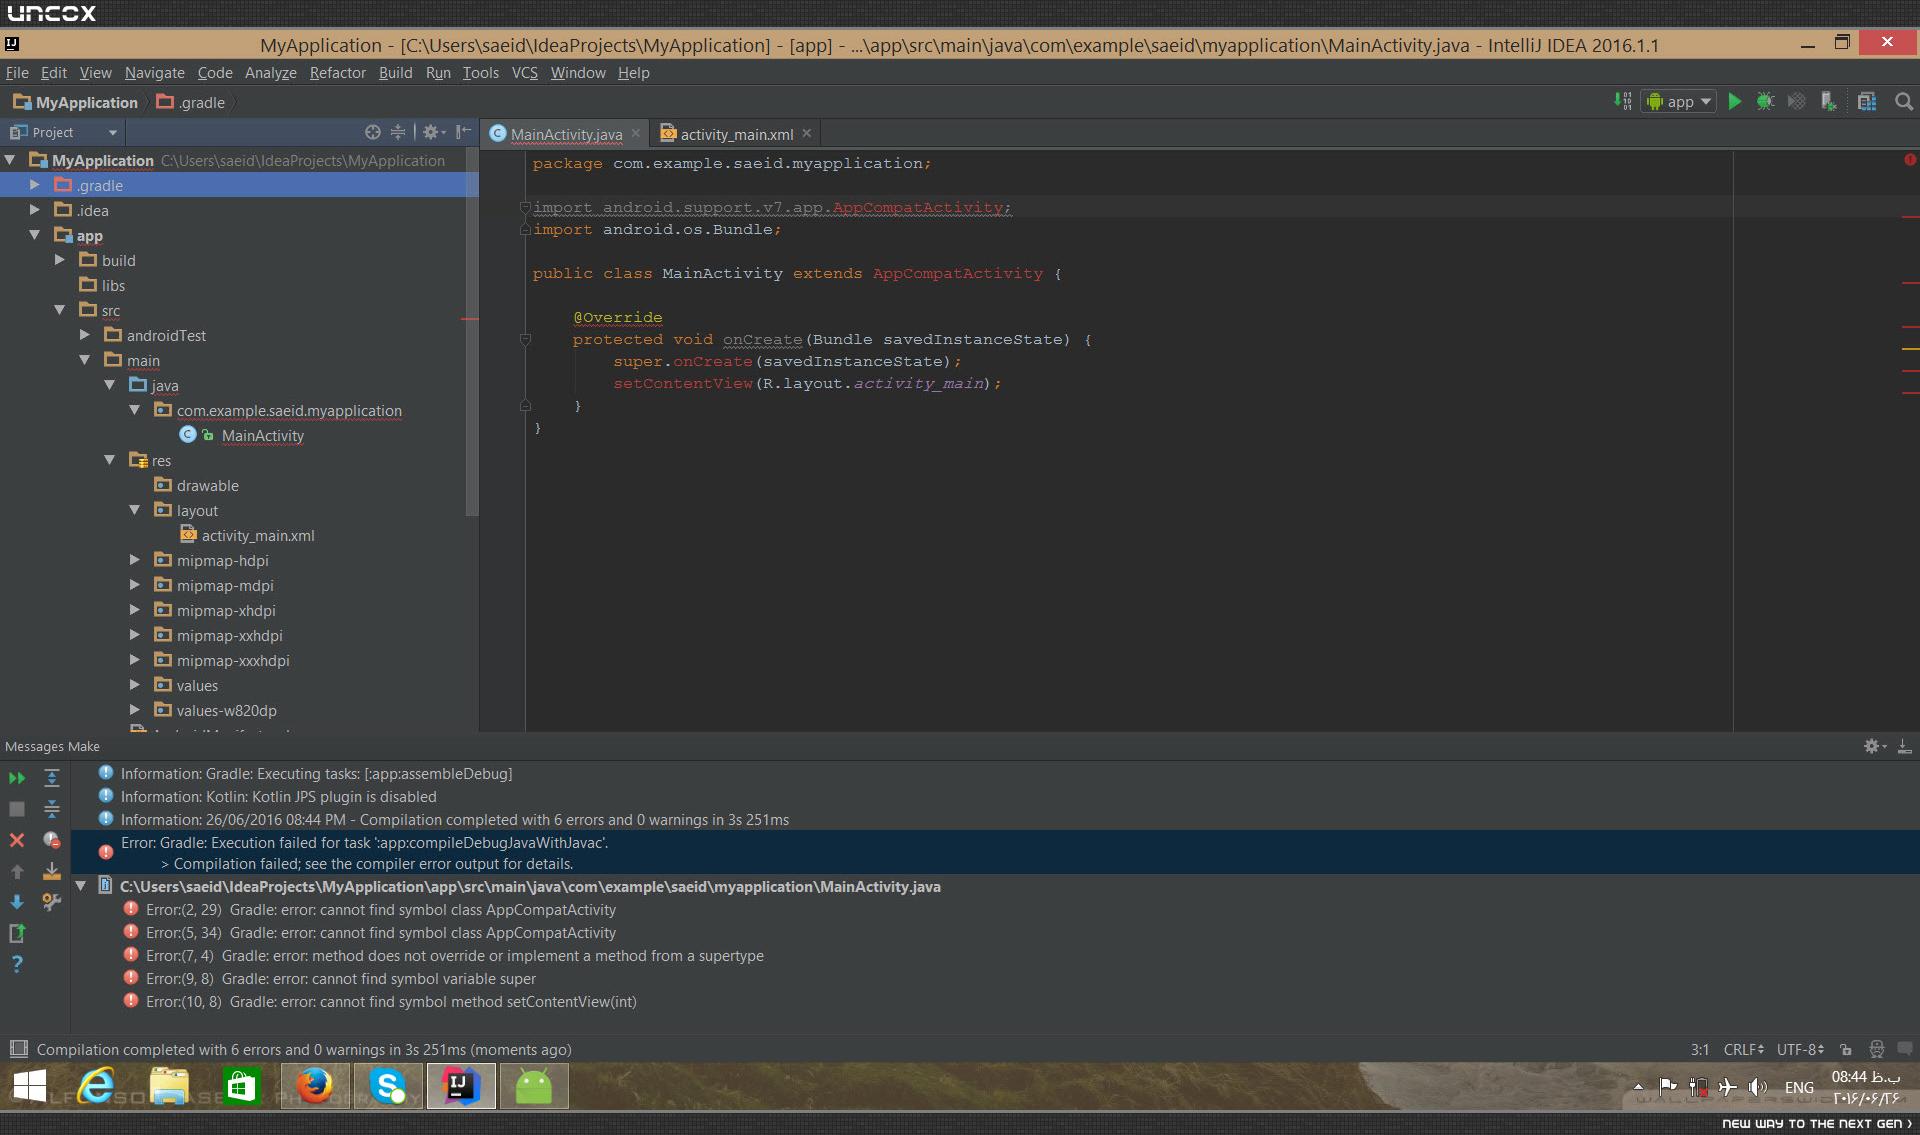Select the MainActivity.java editor tab
This screenshot has height=1135, width=1920.
[566, 134]
